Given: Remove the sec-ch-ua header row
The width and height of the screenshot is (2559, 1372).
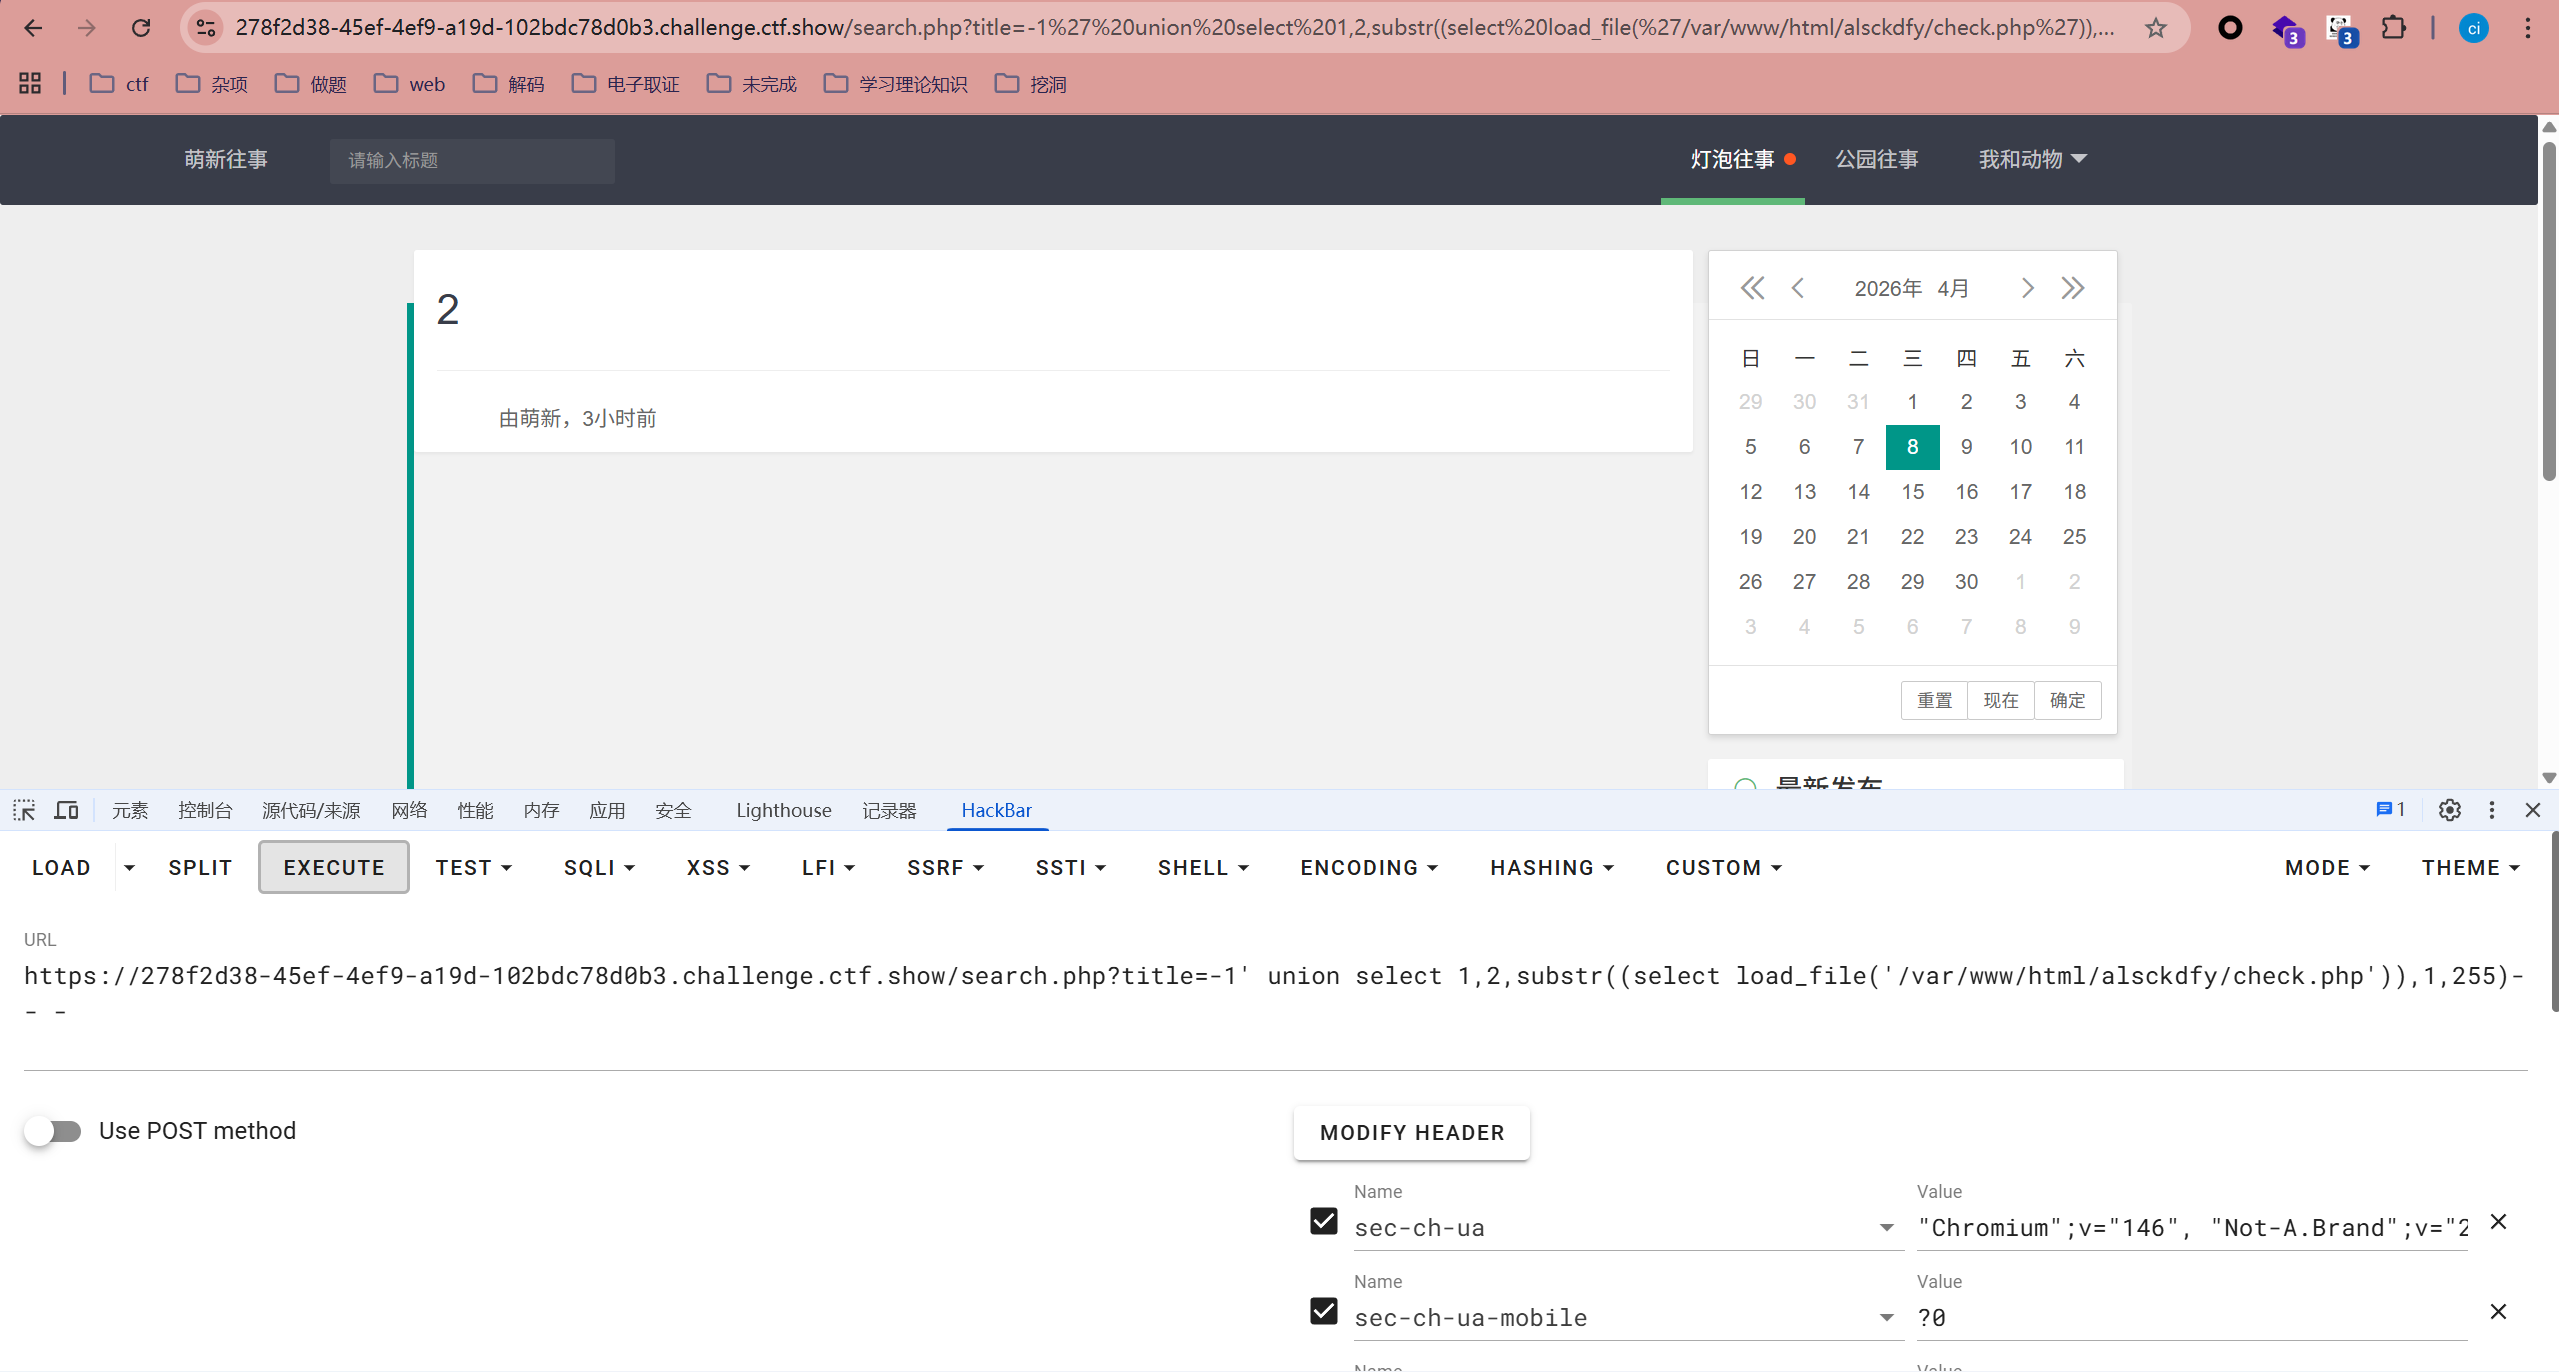Looking at the screenshot, I should [x=2498, y=1222].
